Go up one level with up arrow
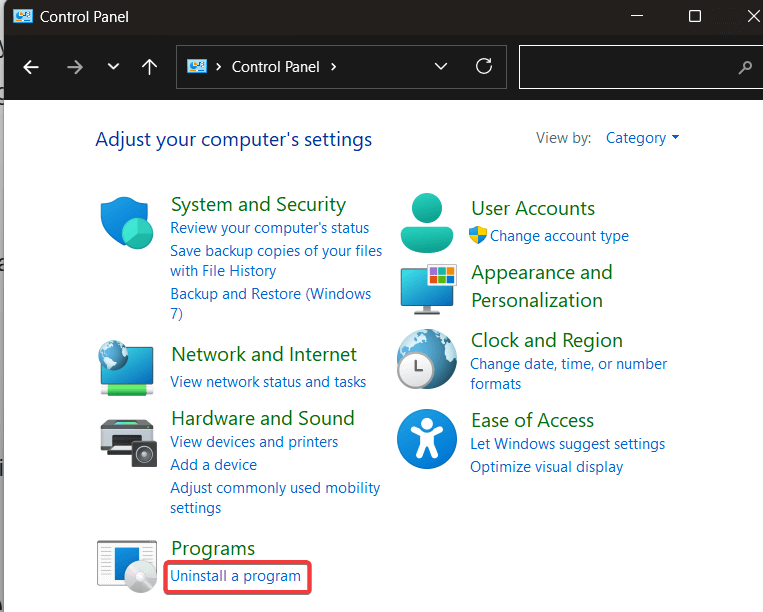Image resolution: width=763 pixels, height=612 pixels. 150,67
